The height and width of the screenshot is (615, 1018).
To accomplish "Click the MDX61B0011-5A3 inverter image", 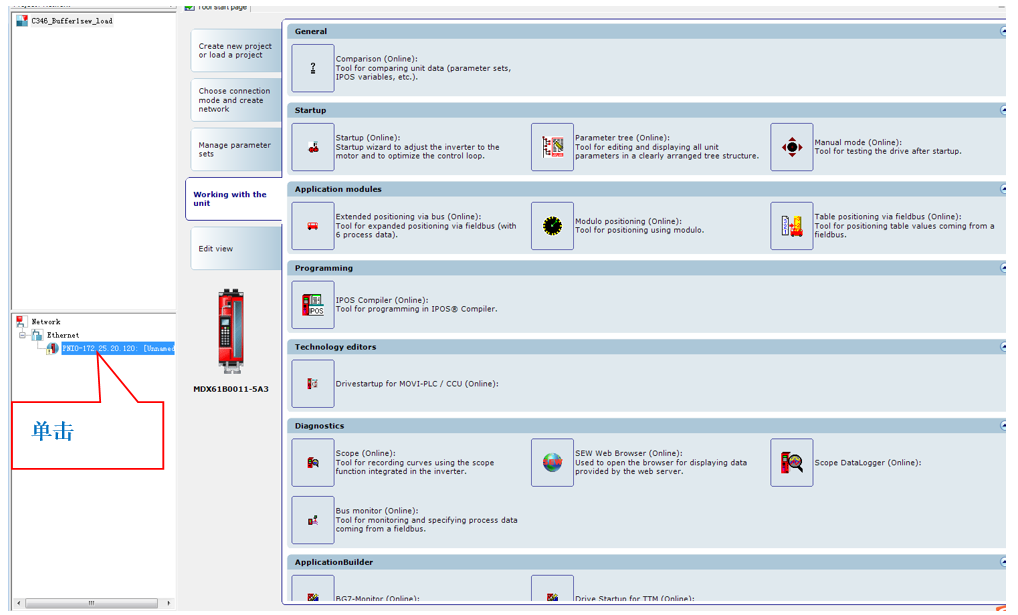I will point(231,329).
